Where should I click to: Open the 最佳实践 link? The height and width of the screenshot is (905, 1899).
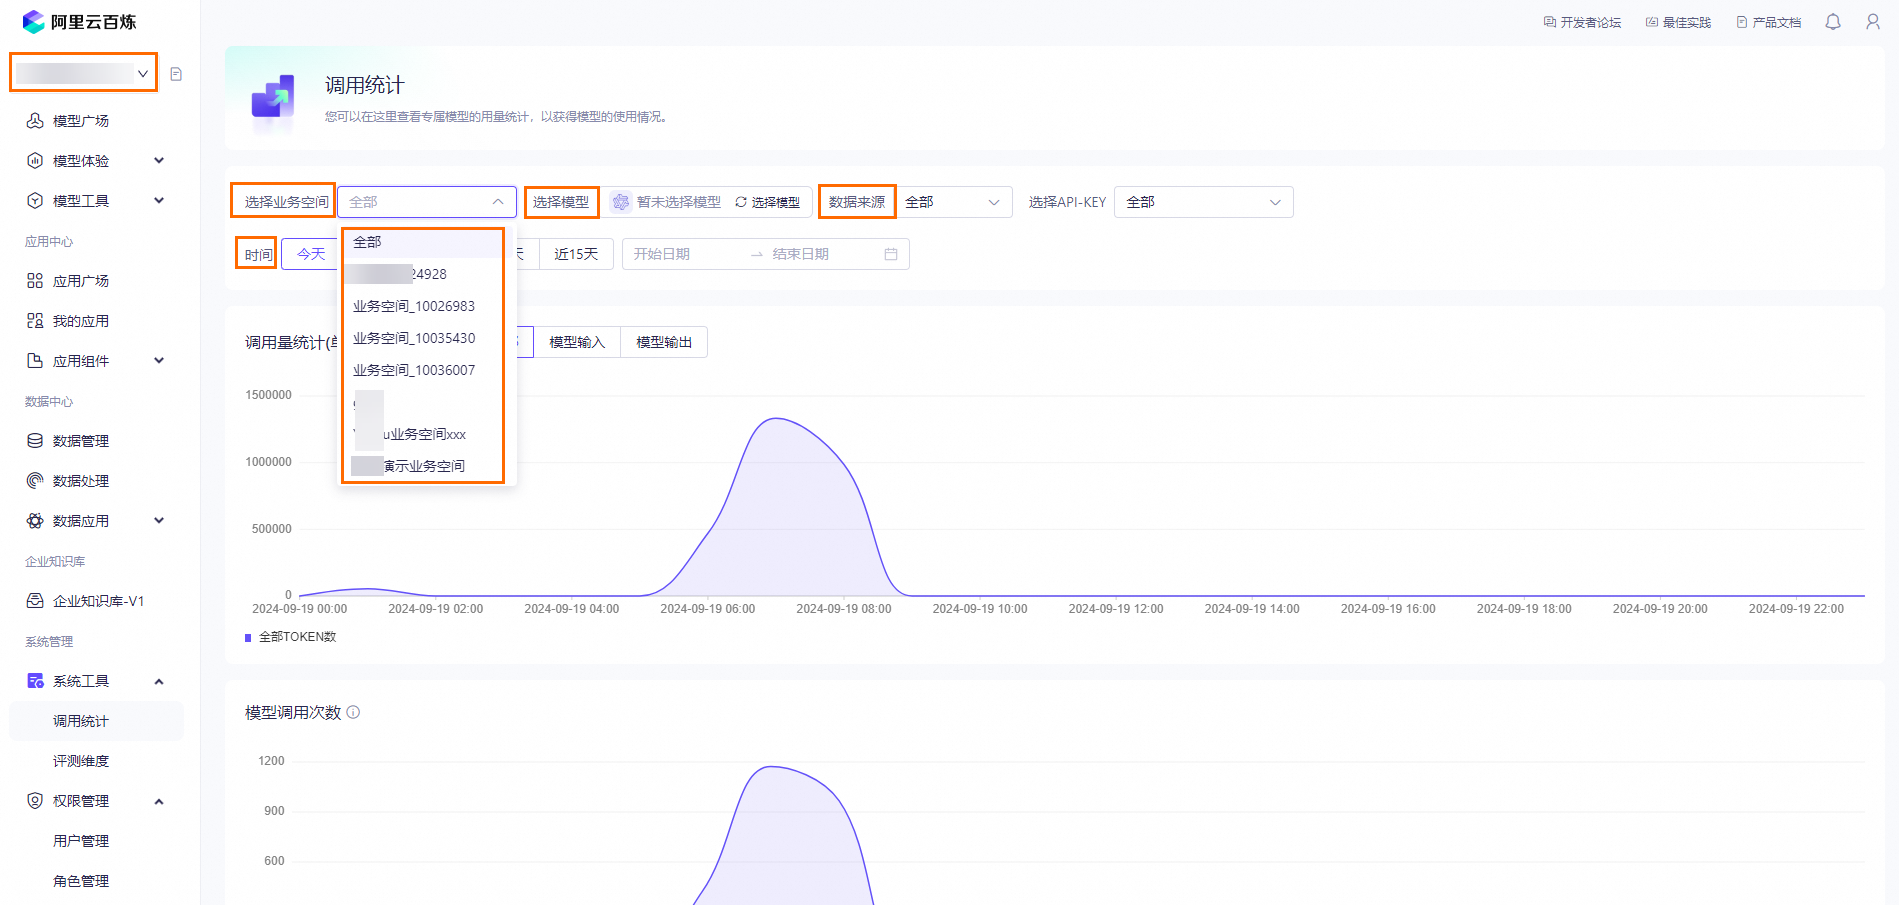click(x=1678, y=22)
